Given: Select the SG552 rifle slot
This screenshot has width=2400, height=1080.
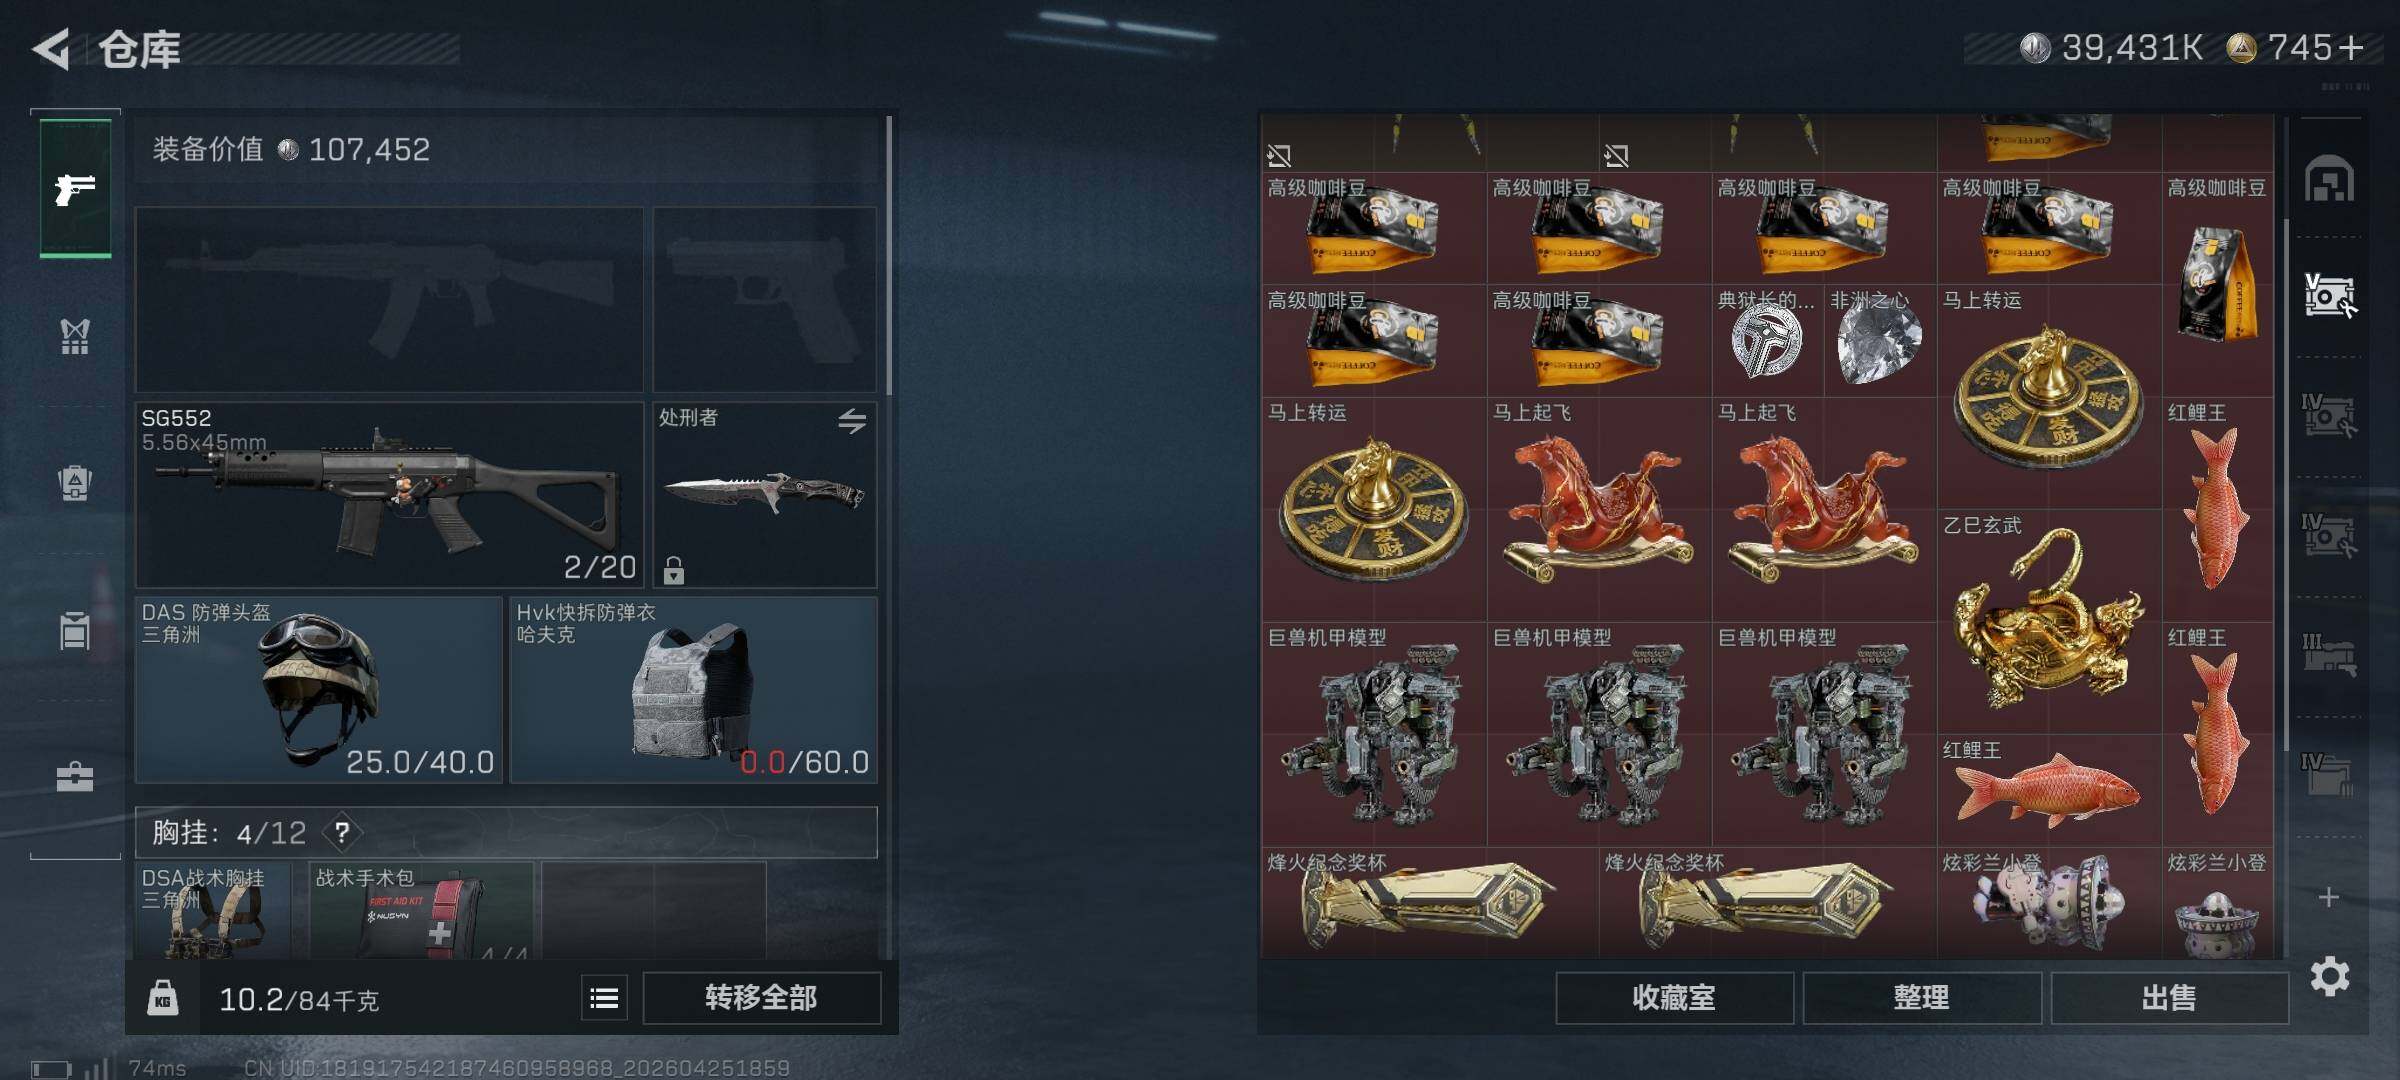Looking at the screenshot, I should [389, 495].
